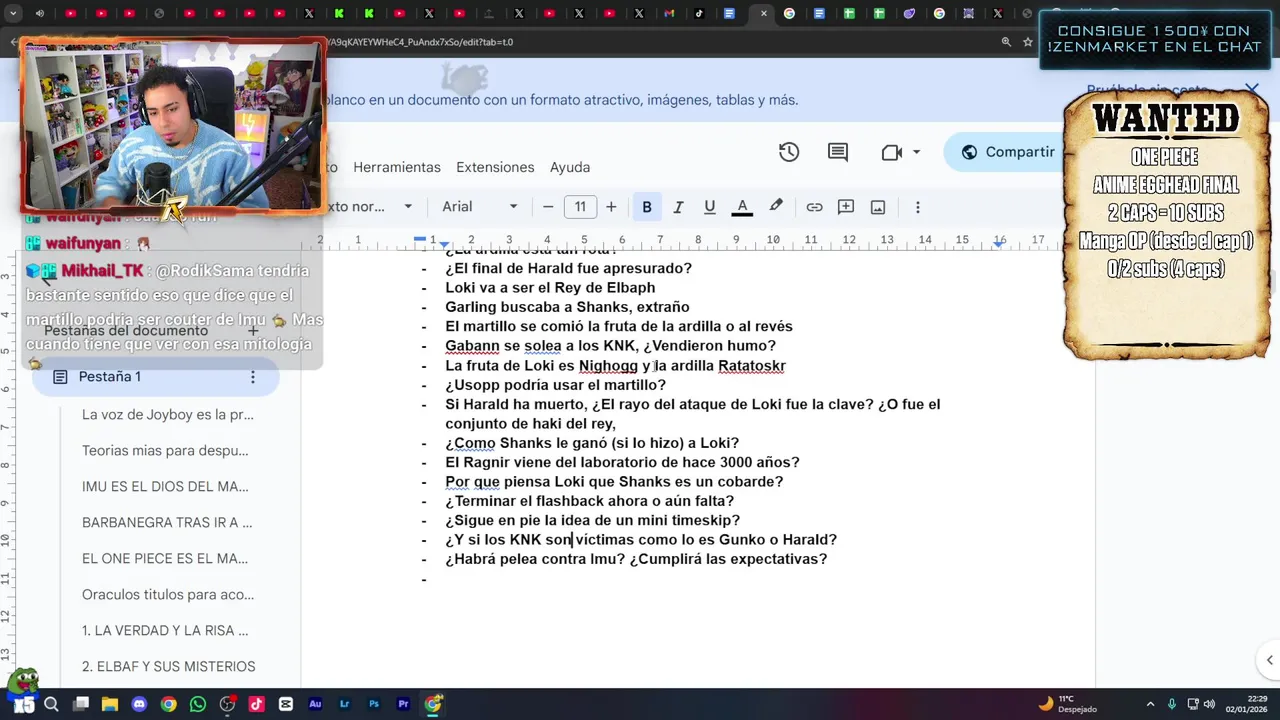Click the font size field showing 11

pos(580,207)
